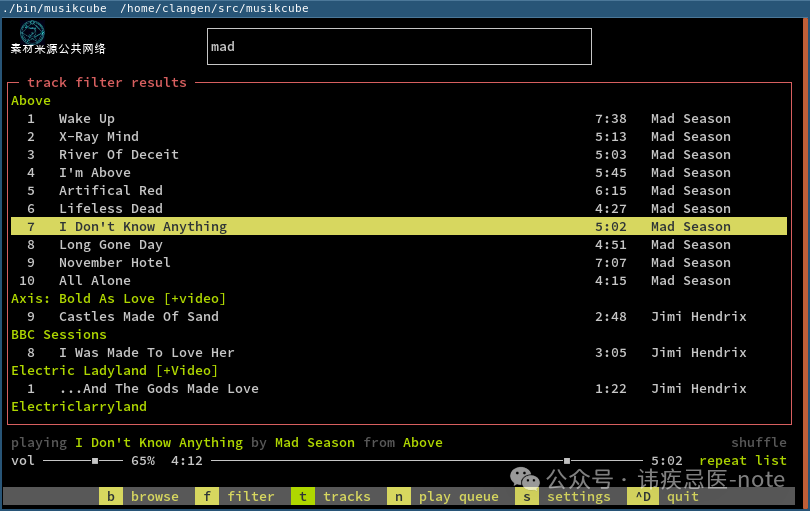
Task: Select track 'Artifical Red'
Action: (399, 191)
